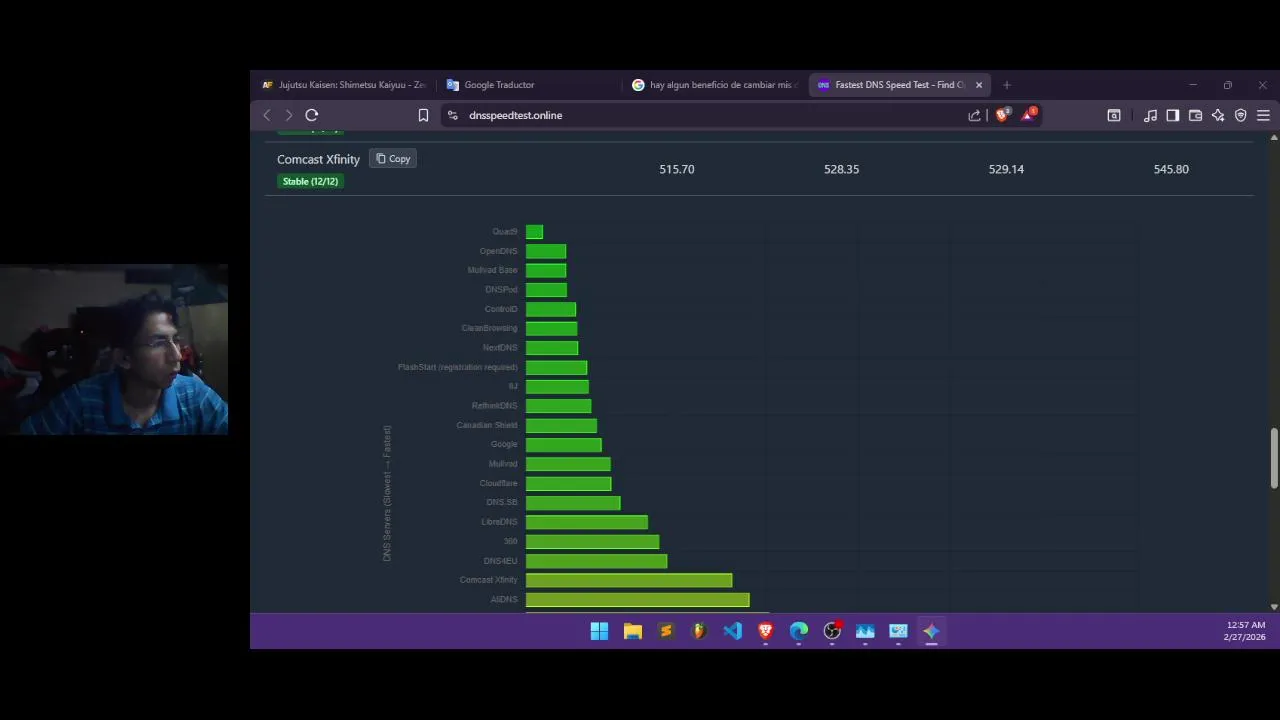Close the Fastest DNS Speed Test tab
The image size is (1280, 720).
[x=979, y=85]
